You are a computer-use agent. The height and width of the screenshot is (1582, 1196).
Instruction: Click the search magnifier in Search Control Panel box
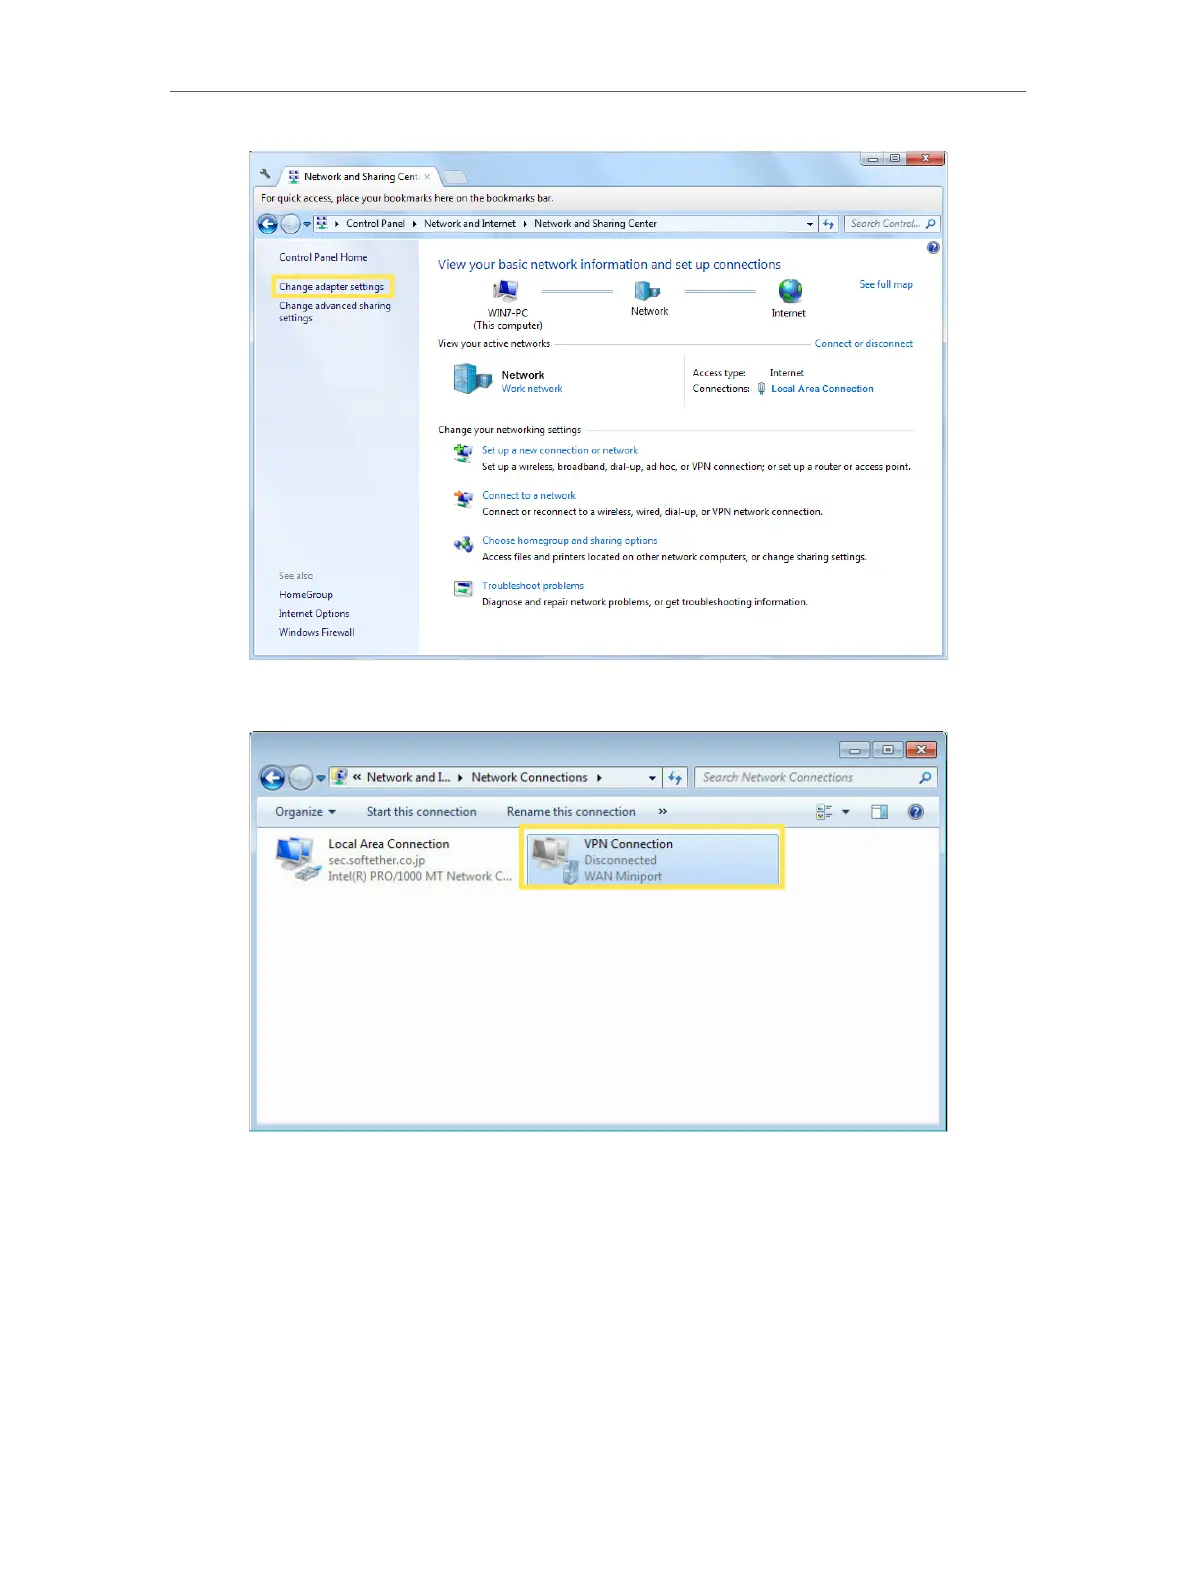pyautogui.click(x=930, y=224)
